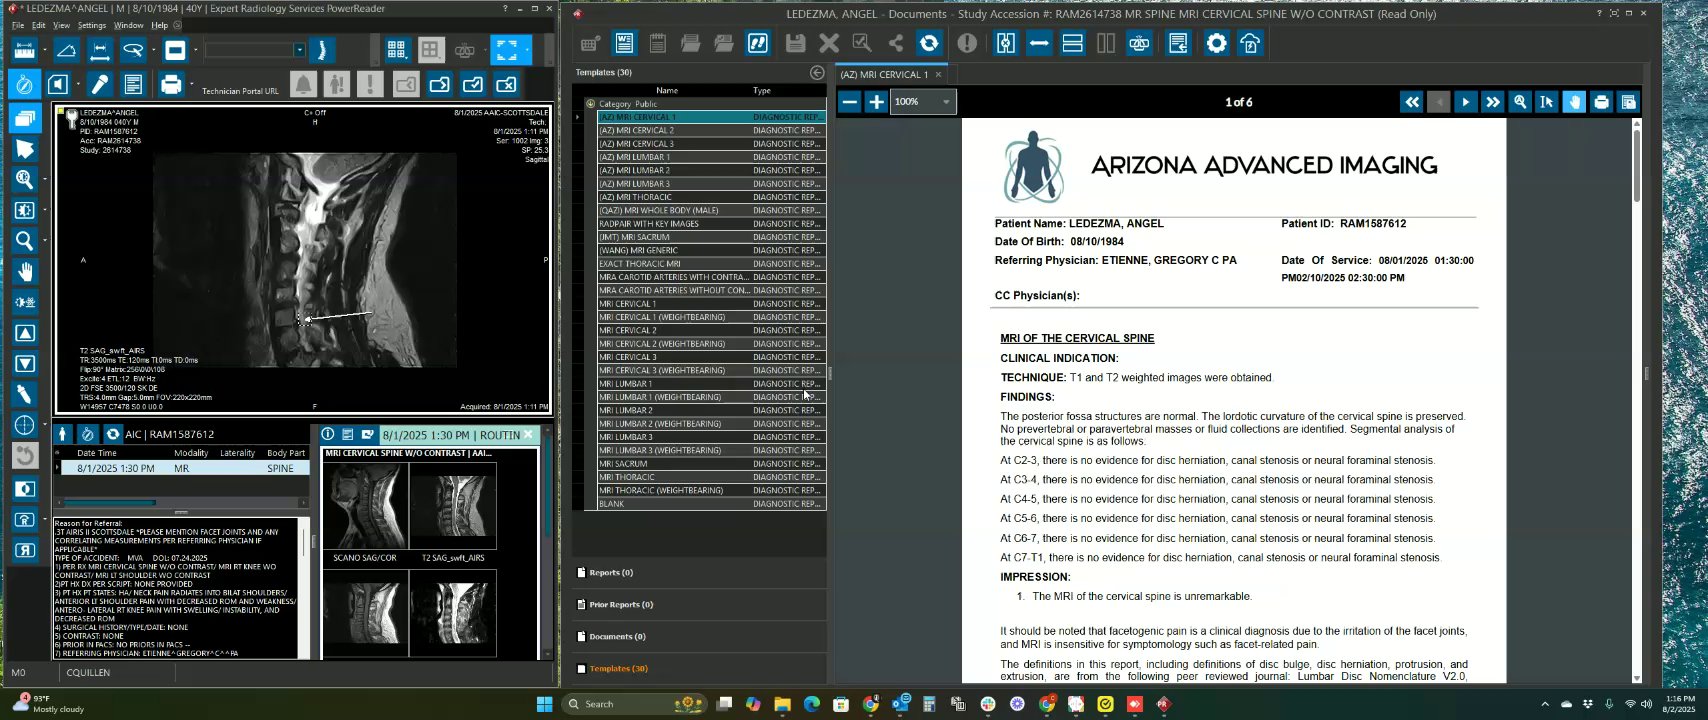
Task: Toggle the image layout grid button
Action: tap(396, 50)
